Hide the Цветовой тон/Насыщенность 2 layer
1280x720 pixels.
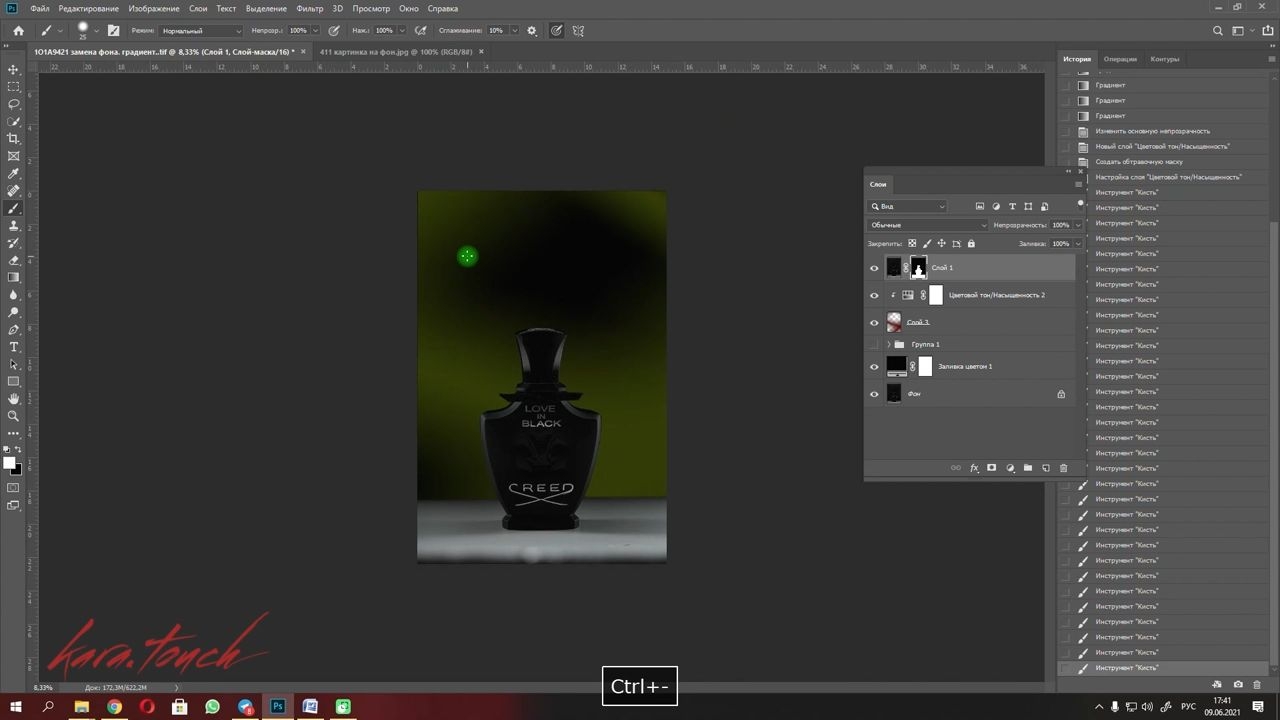click(x=874, y=295)
